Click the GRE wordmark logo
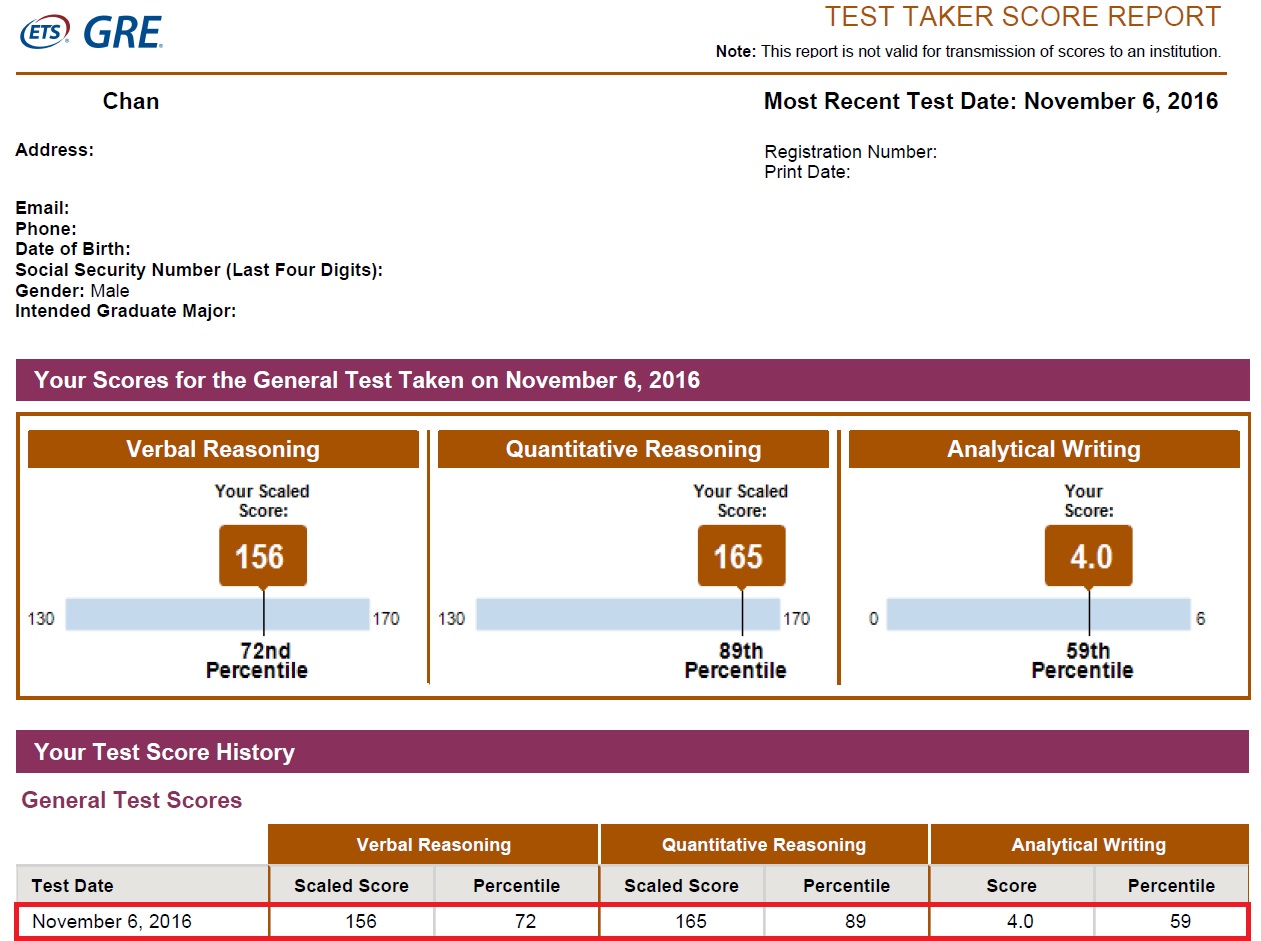Image resolution: width=1261 pixels, height=941 pixels. (x=122, y=33)
